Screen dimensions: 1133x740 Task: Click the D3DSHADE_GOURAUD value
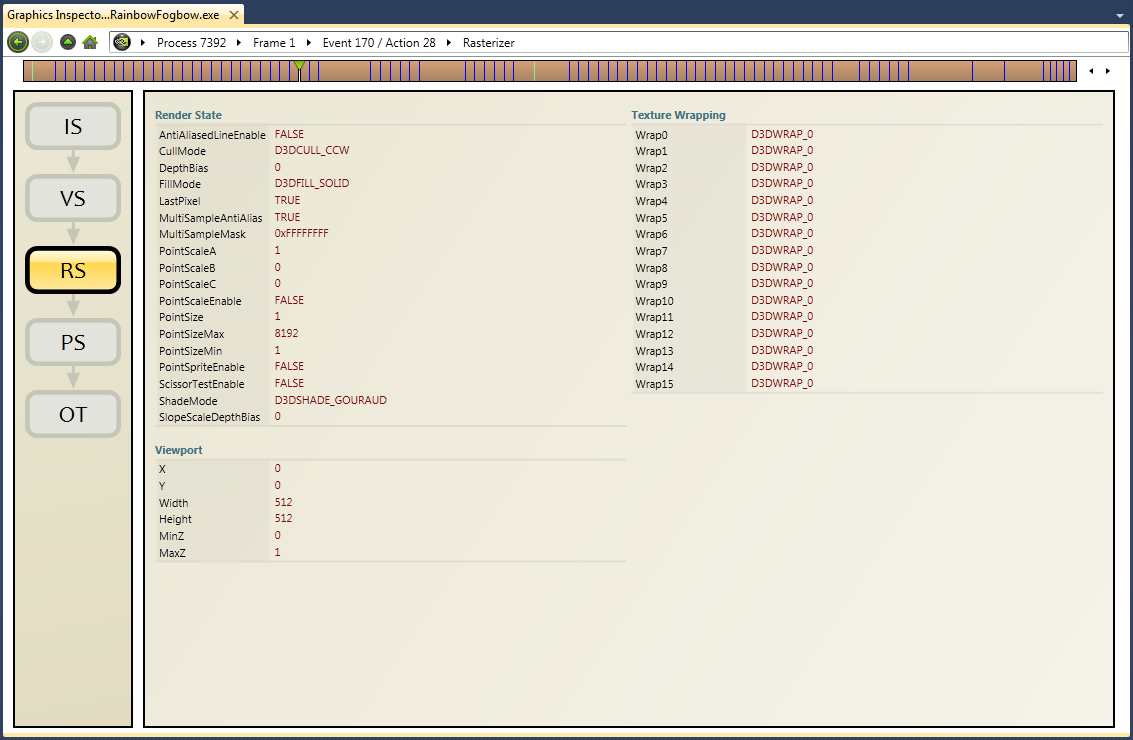pos(330,400)
